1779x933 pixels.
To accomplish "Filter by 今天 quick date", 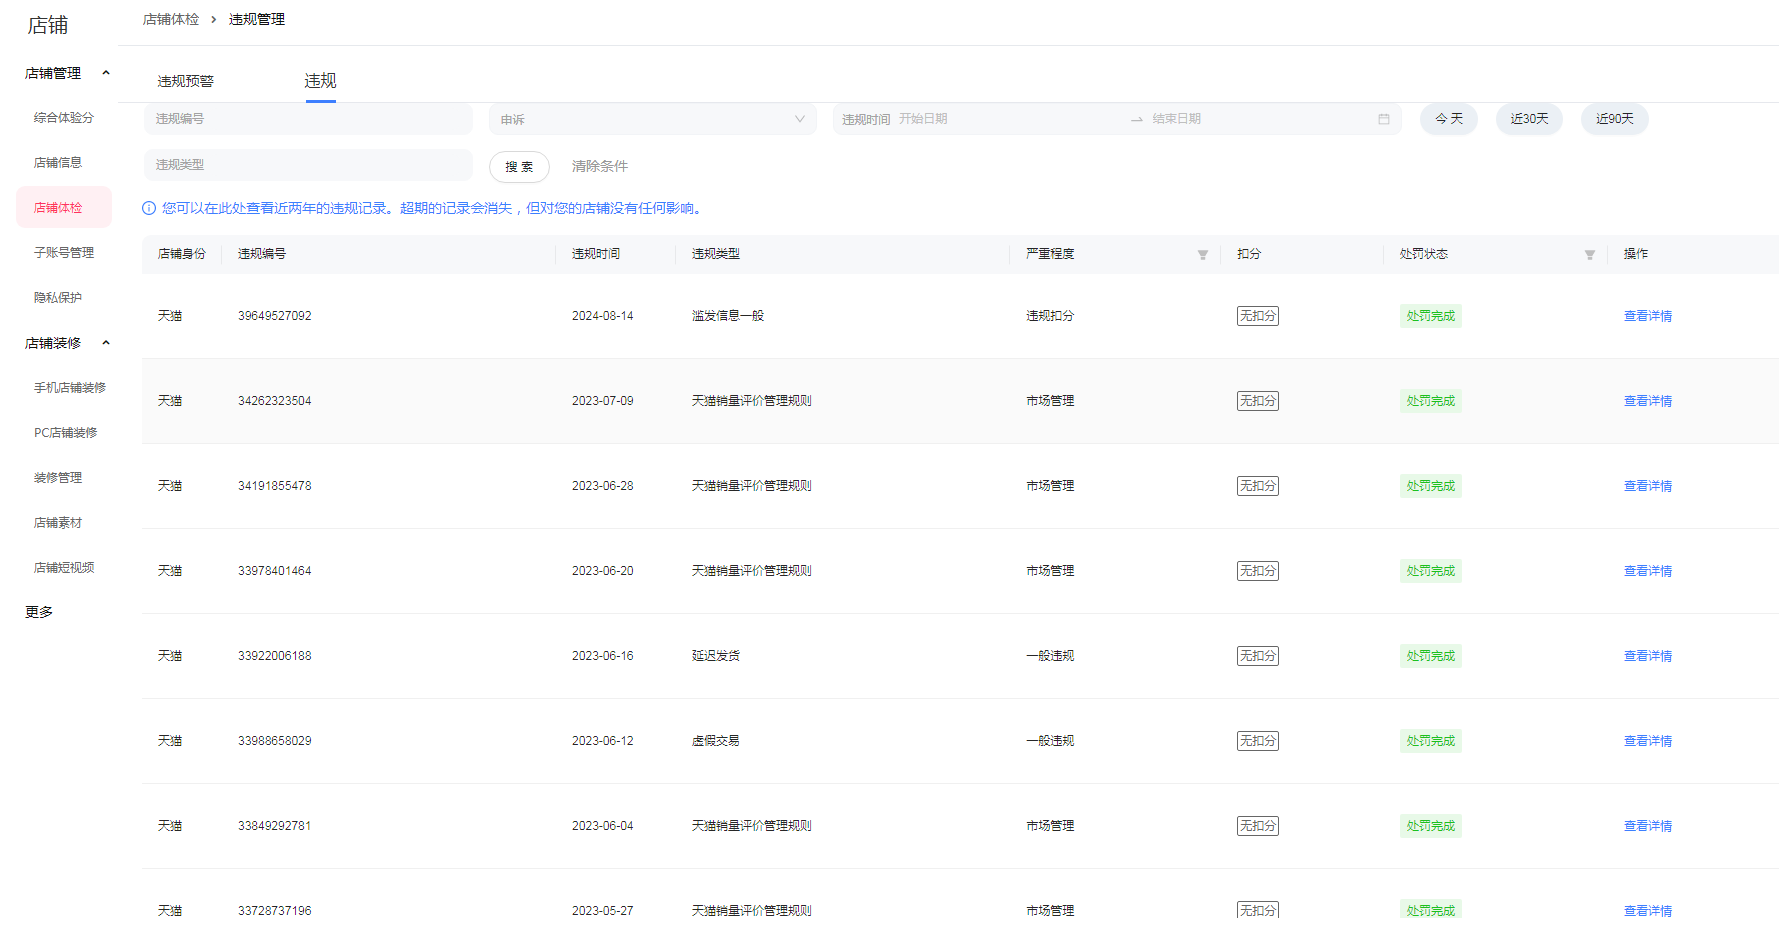I will pyautogui.click(x=1448, y=119).
